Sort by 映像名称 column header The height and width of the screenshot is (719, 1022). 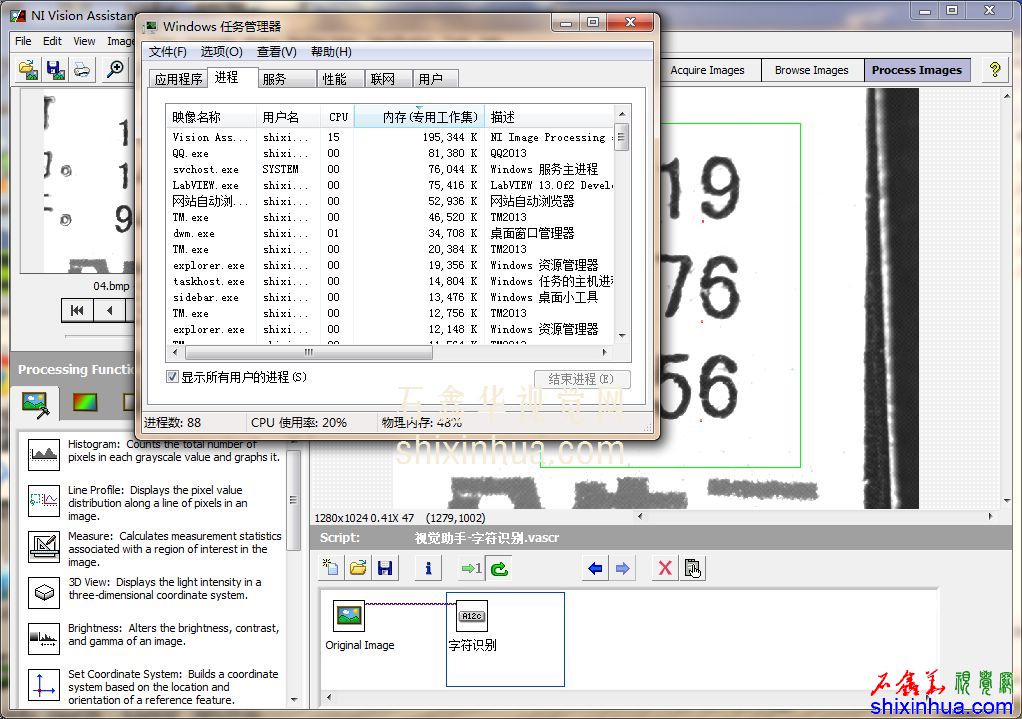(211, 117)
